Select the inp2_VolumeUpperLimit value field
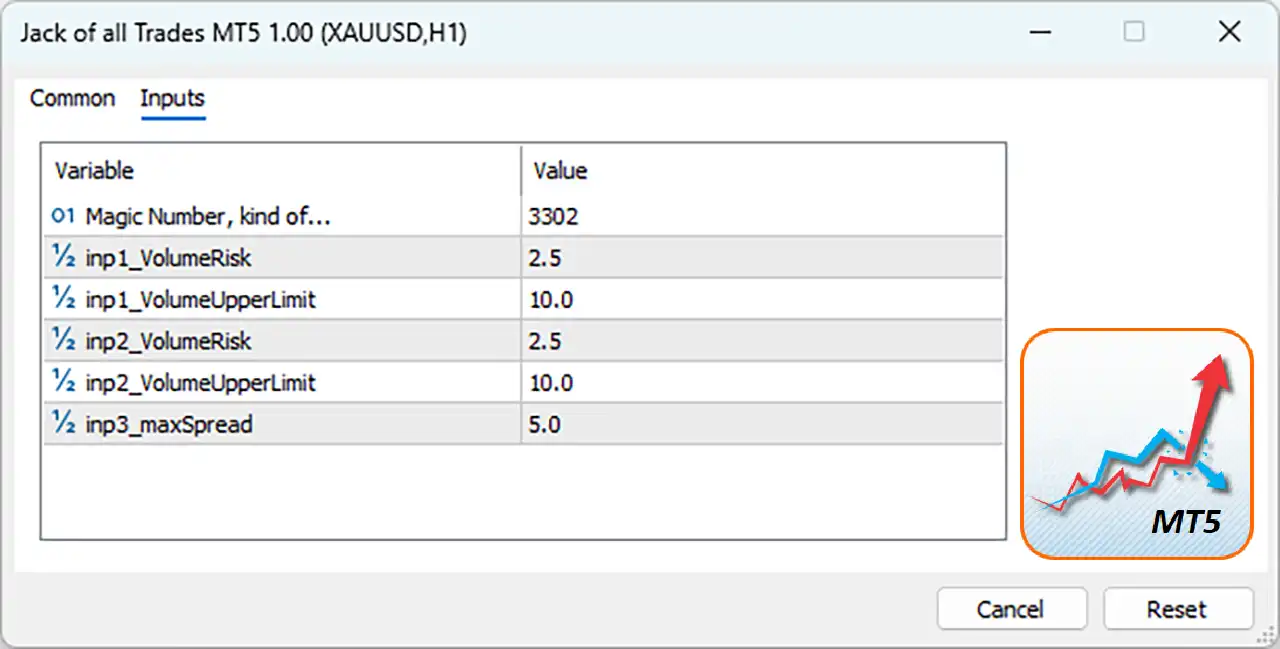The height and width of the screenshot is (649, 1280). (762, 382)
